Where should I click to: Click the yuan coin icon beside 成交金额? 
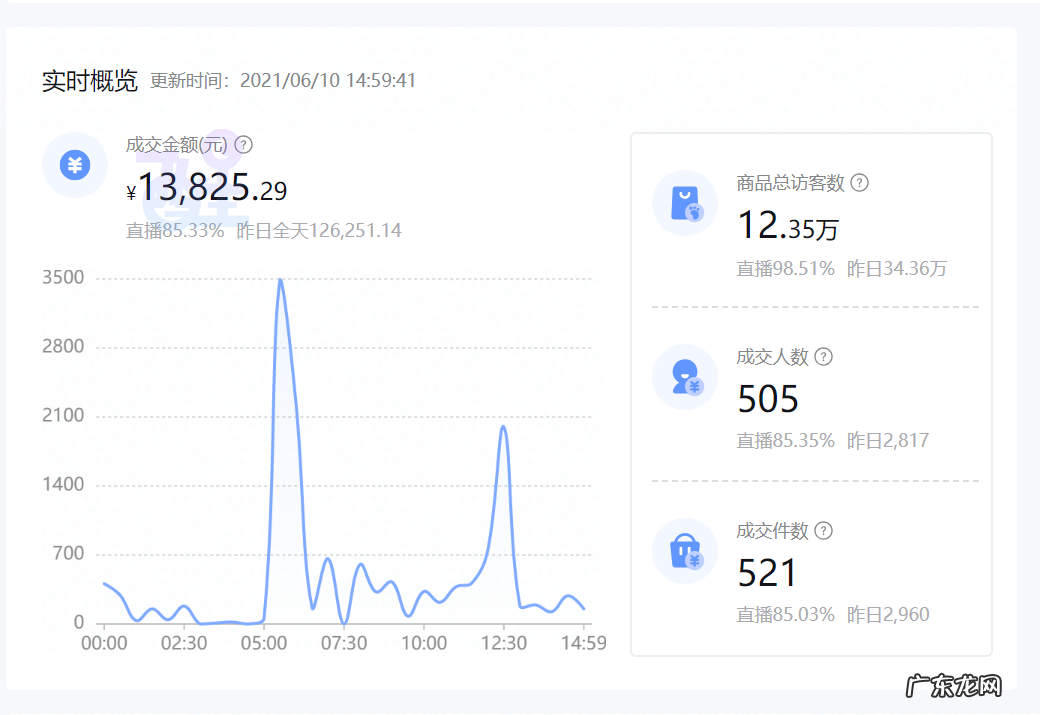[74, 165]
